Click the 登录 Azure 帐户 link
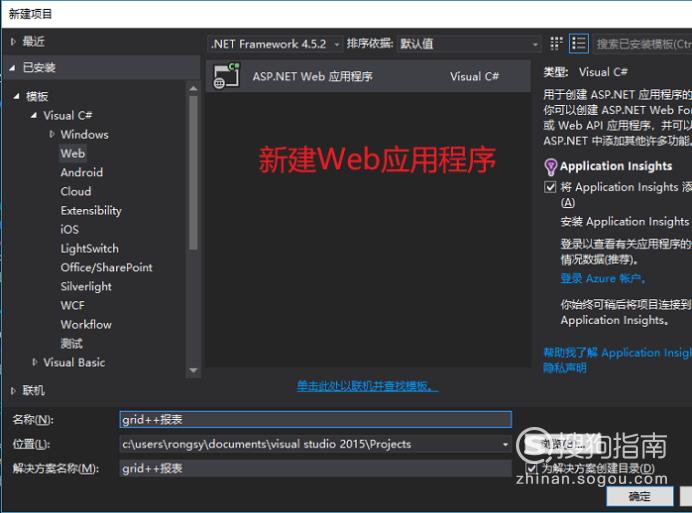The height and width of the screenshot is (513, 692). [603, 279]
